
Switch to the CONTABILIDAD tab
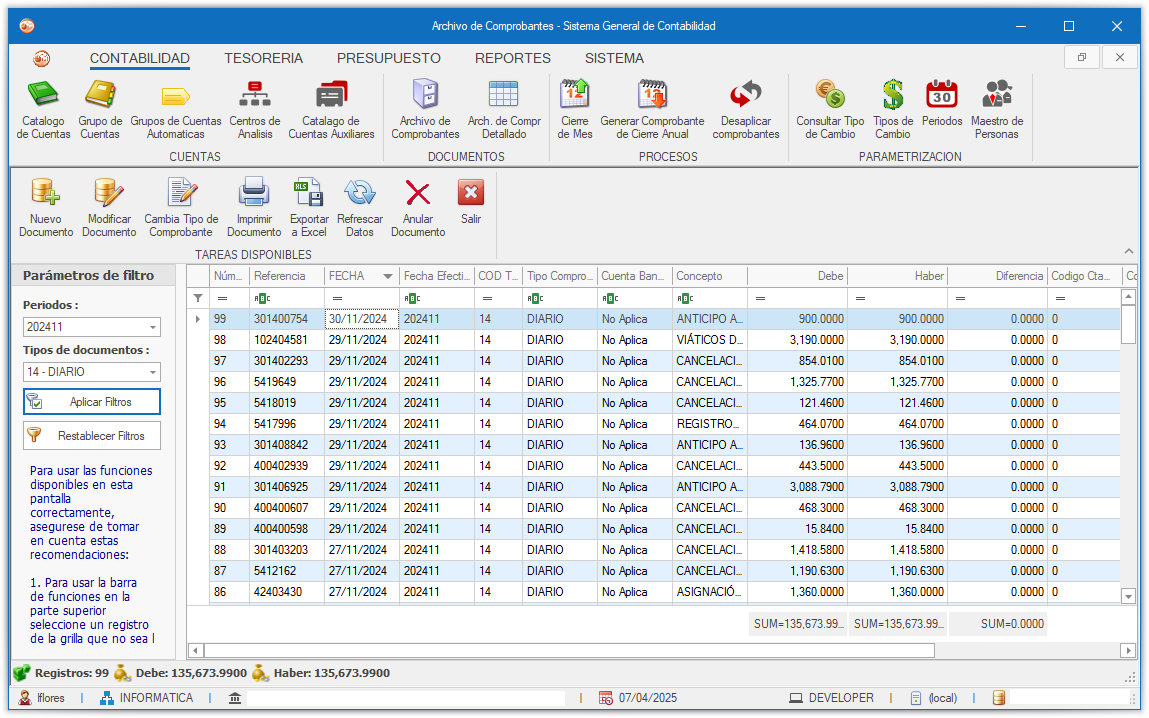click(140, 59)
